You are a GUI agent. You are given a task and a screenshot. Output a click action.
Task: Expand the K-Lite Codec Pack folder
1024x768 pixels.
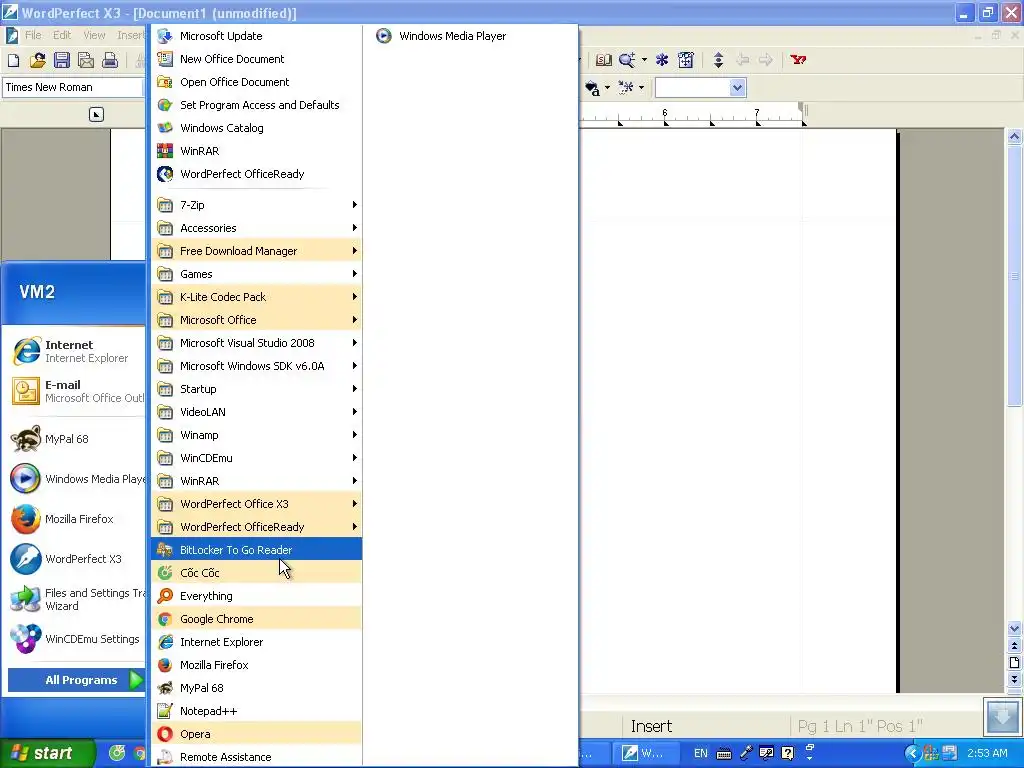coord(256,297)
